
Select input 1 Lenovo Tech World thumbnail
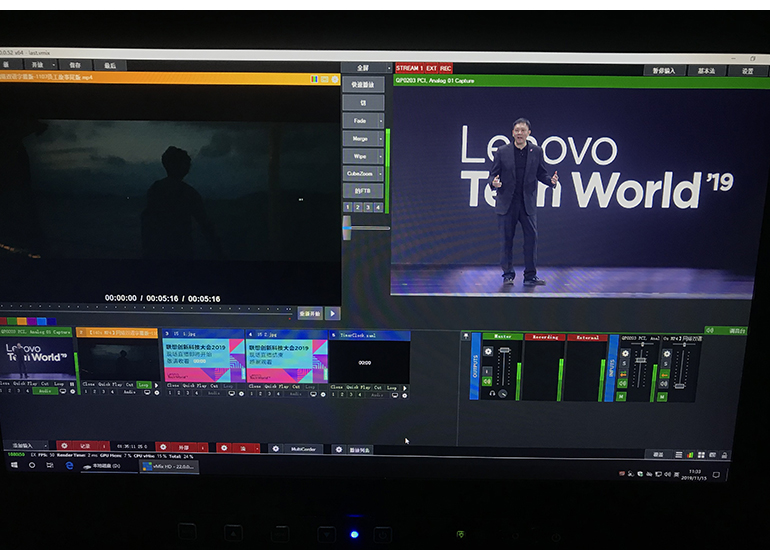[x=36, y=358]
